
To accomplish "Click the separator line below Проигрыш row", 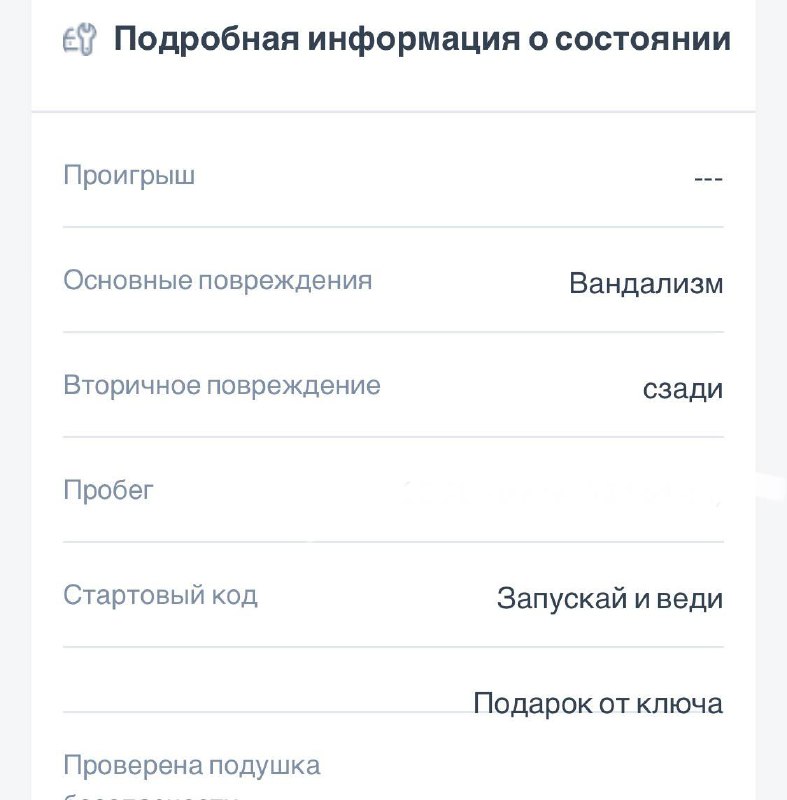I will [393, 227].
